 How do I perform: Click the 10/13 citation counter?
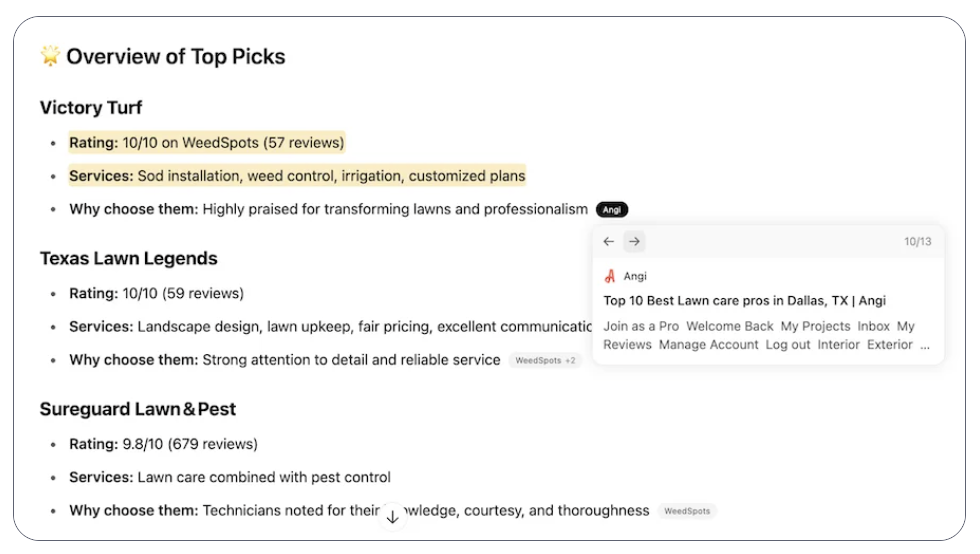[918, 241]
